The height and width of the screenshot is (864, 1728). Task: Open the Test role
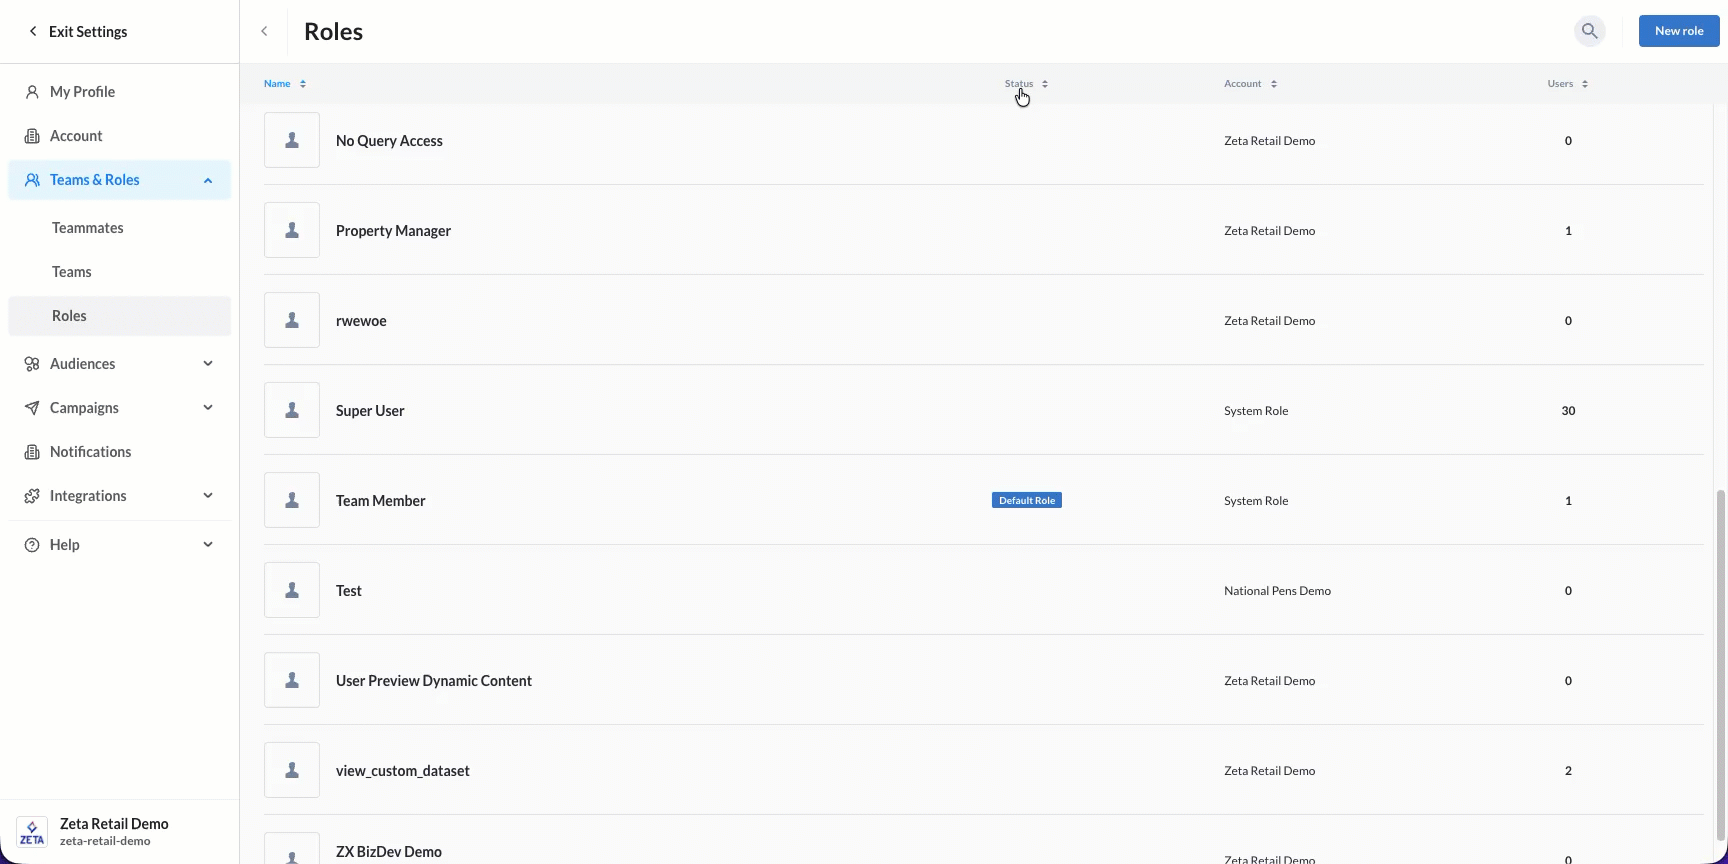pyautogui.click(x=349, y=591)
